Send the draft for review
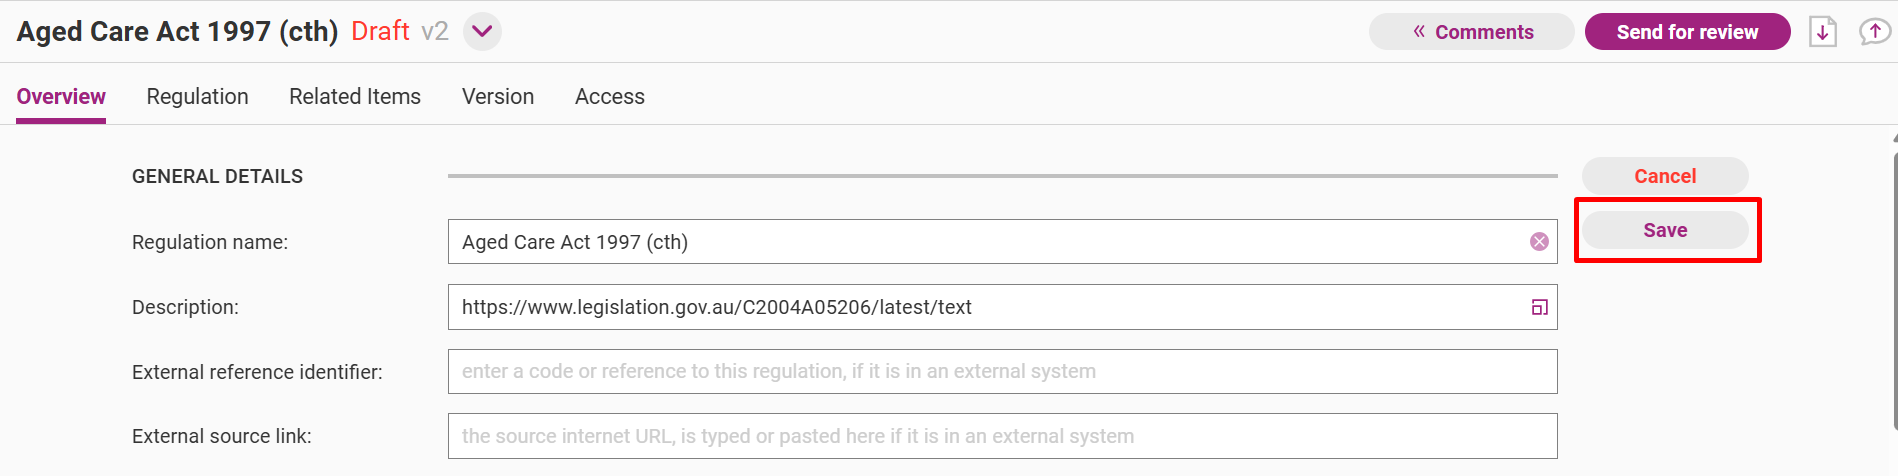1898x476 pixels. pos(1687,32)
